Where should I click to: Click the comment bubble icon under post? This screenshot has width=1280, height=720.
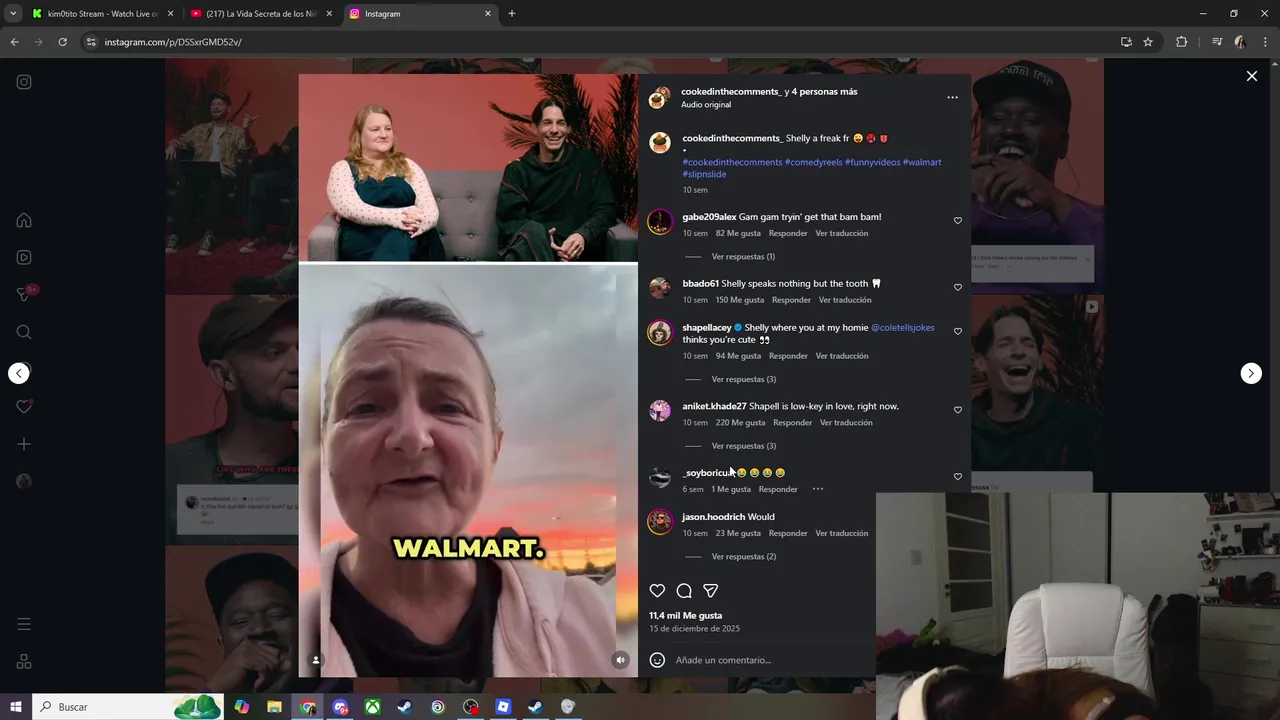[x=684, y=591]
